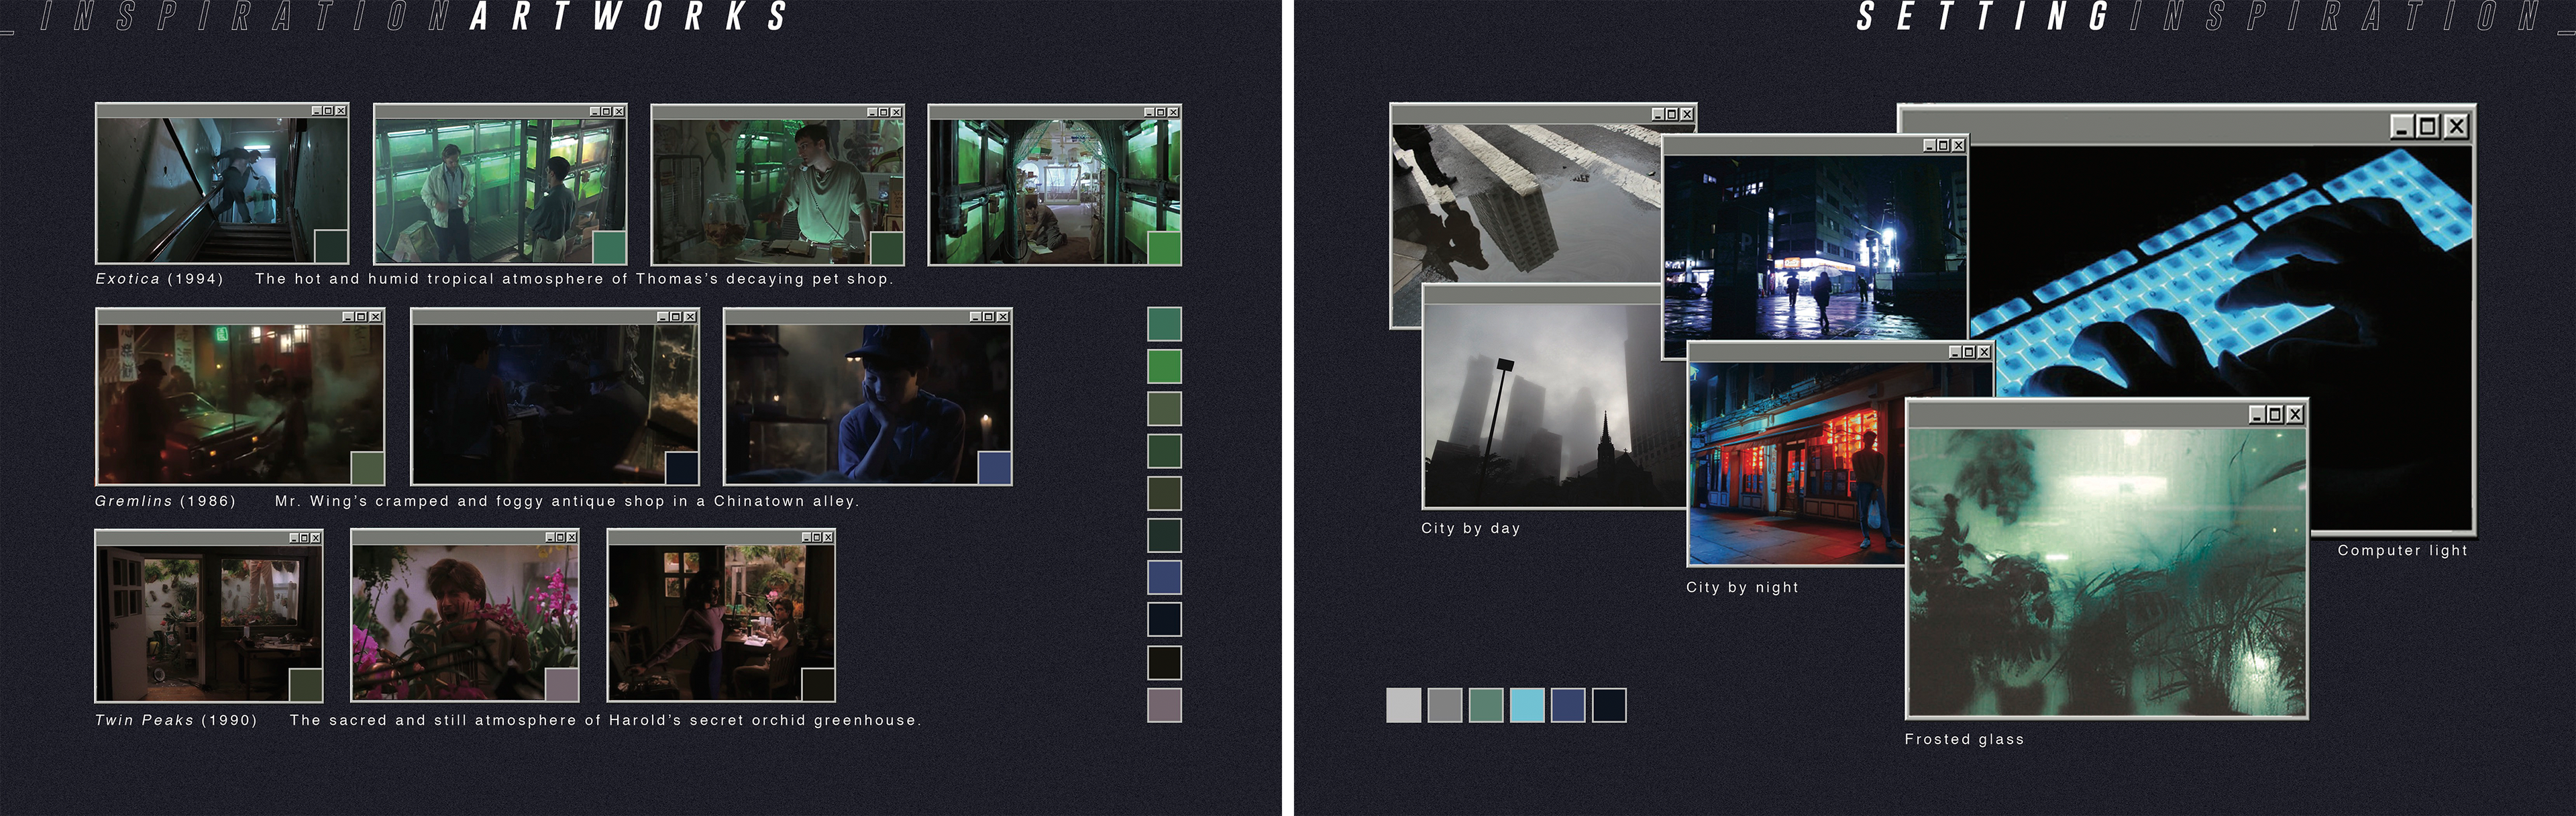Pick the navy blue swatch in setting palette
This screenshot has height=816, width=2576.
(1568, 705)
